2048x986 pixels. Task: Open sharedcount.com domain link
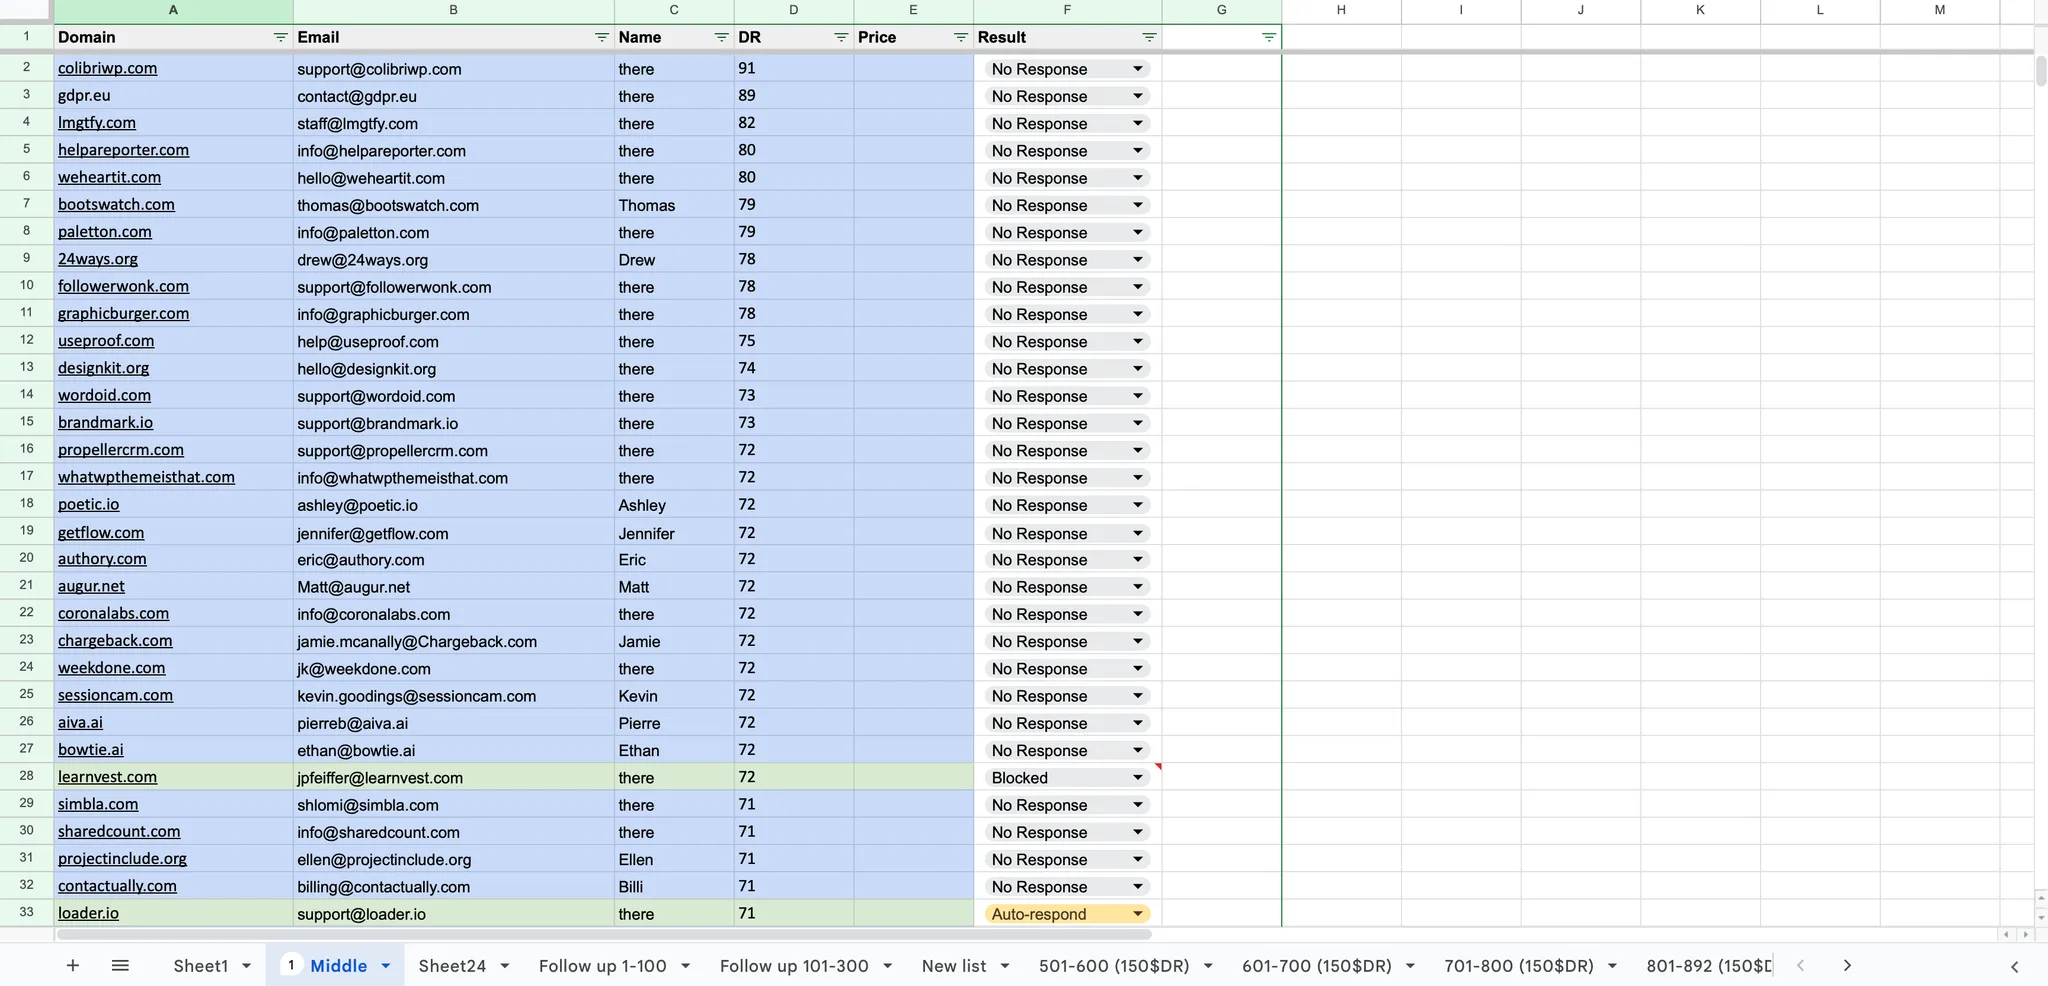[119, 831]
